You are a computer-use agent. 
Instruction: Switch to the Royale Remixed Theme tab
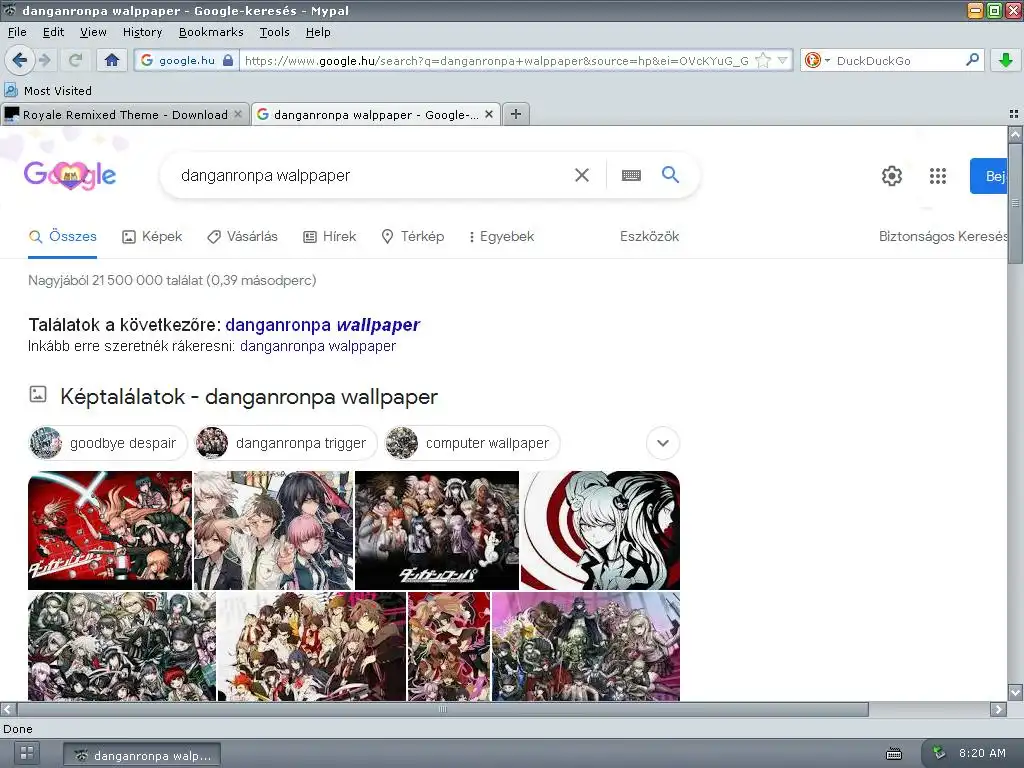(x=124, y=114)
